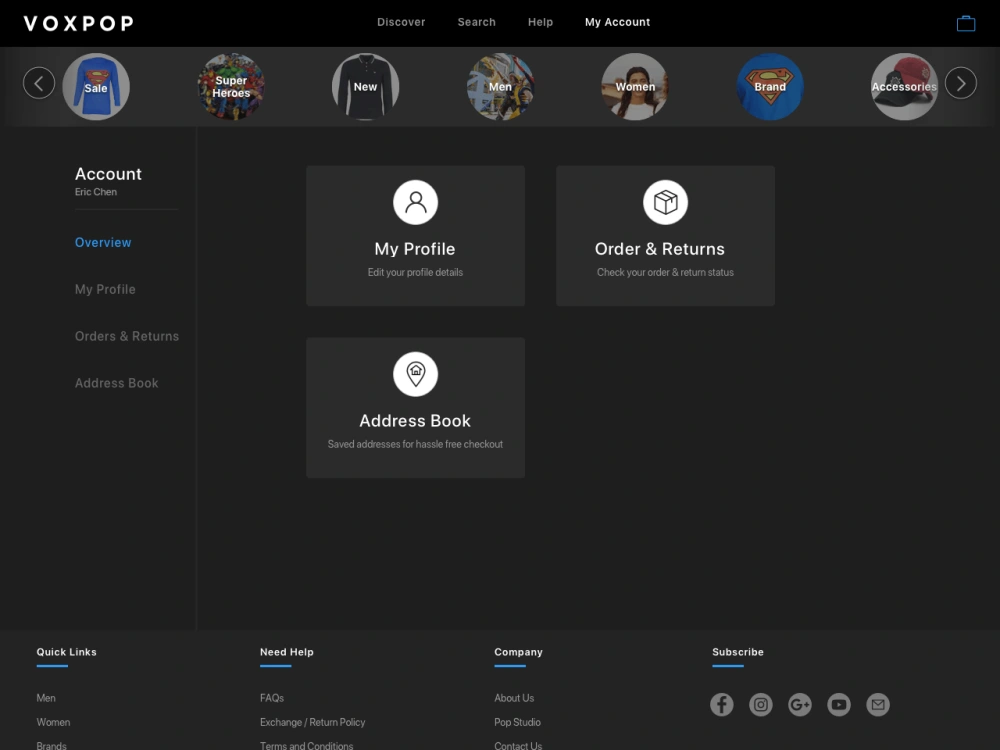The height and width of the screenshot is (750, 1000).
Task: Click the VOXPOP logo
Action: [x=79, y=24]
